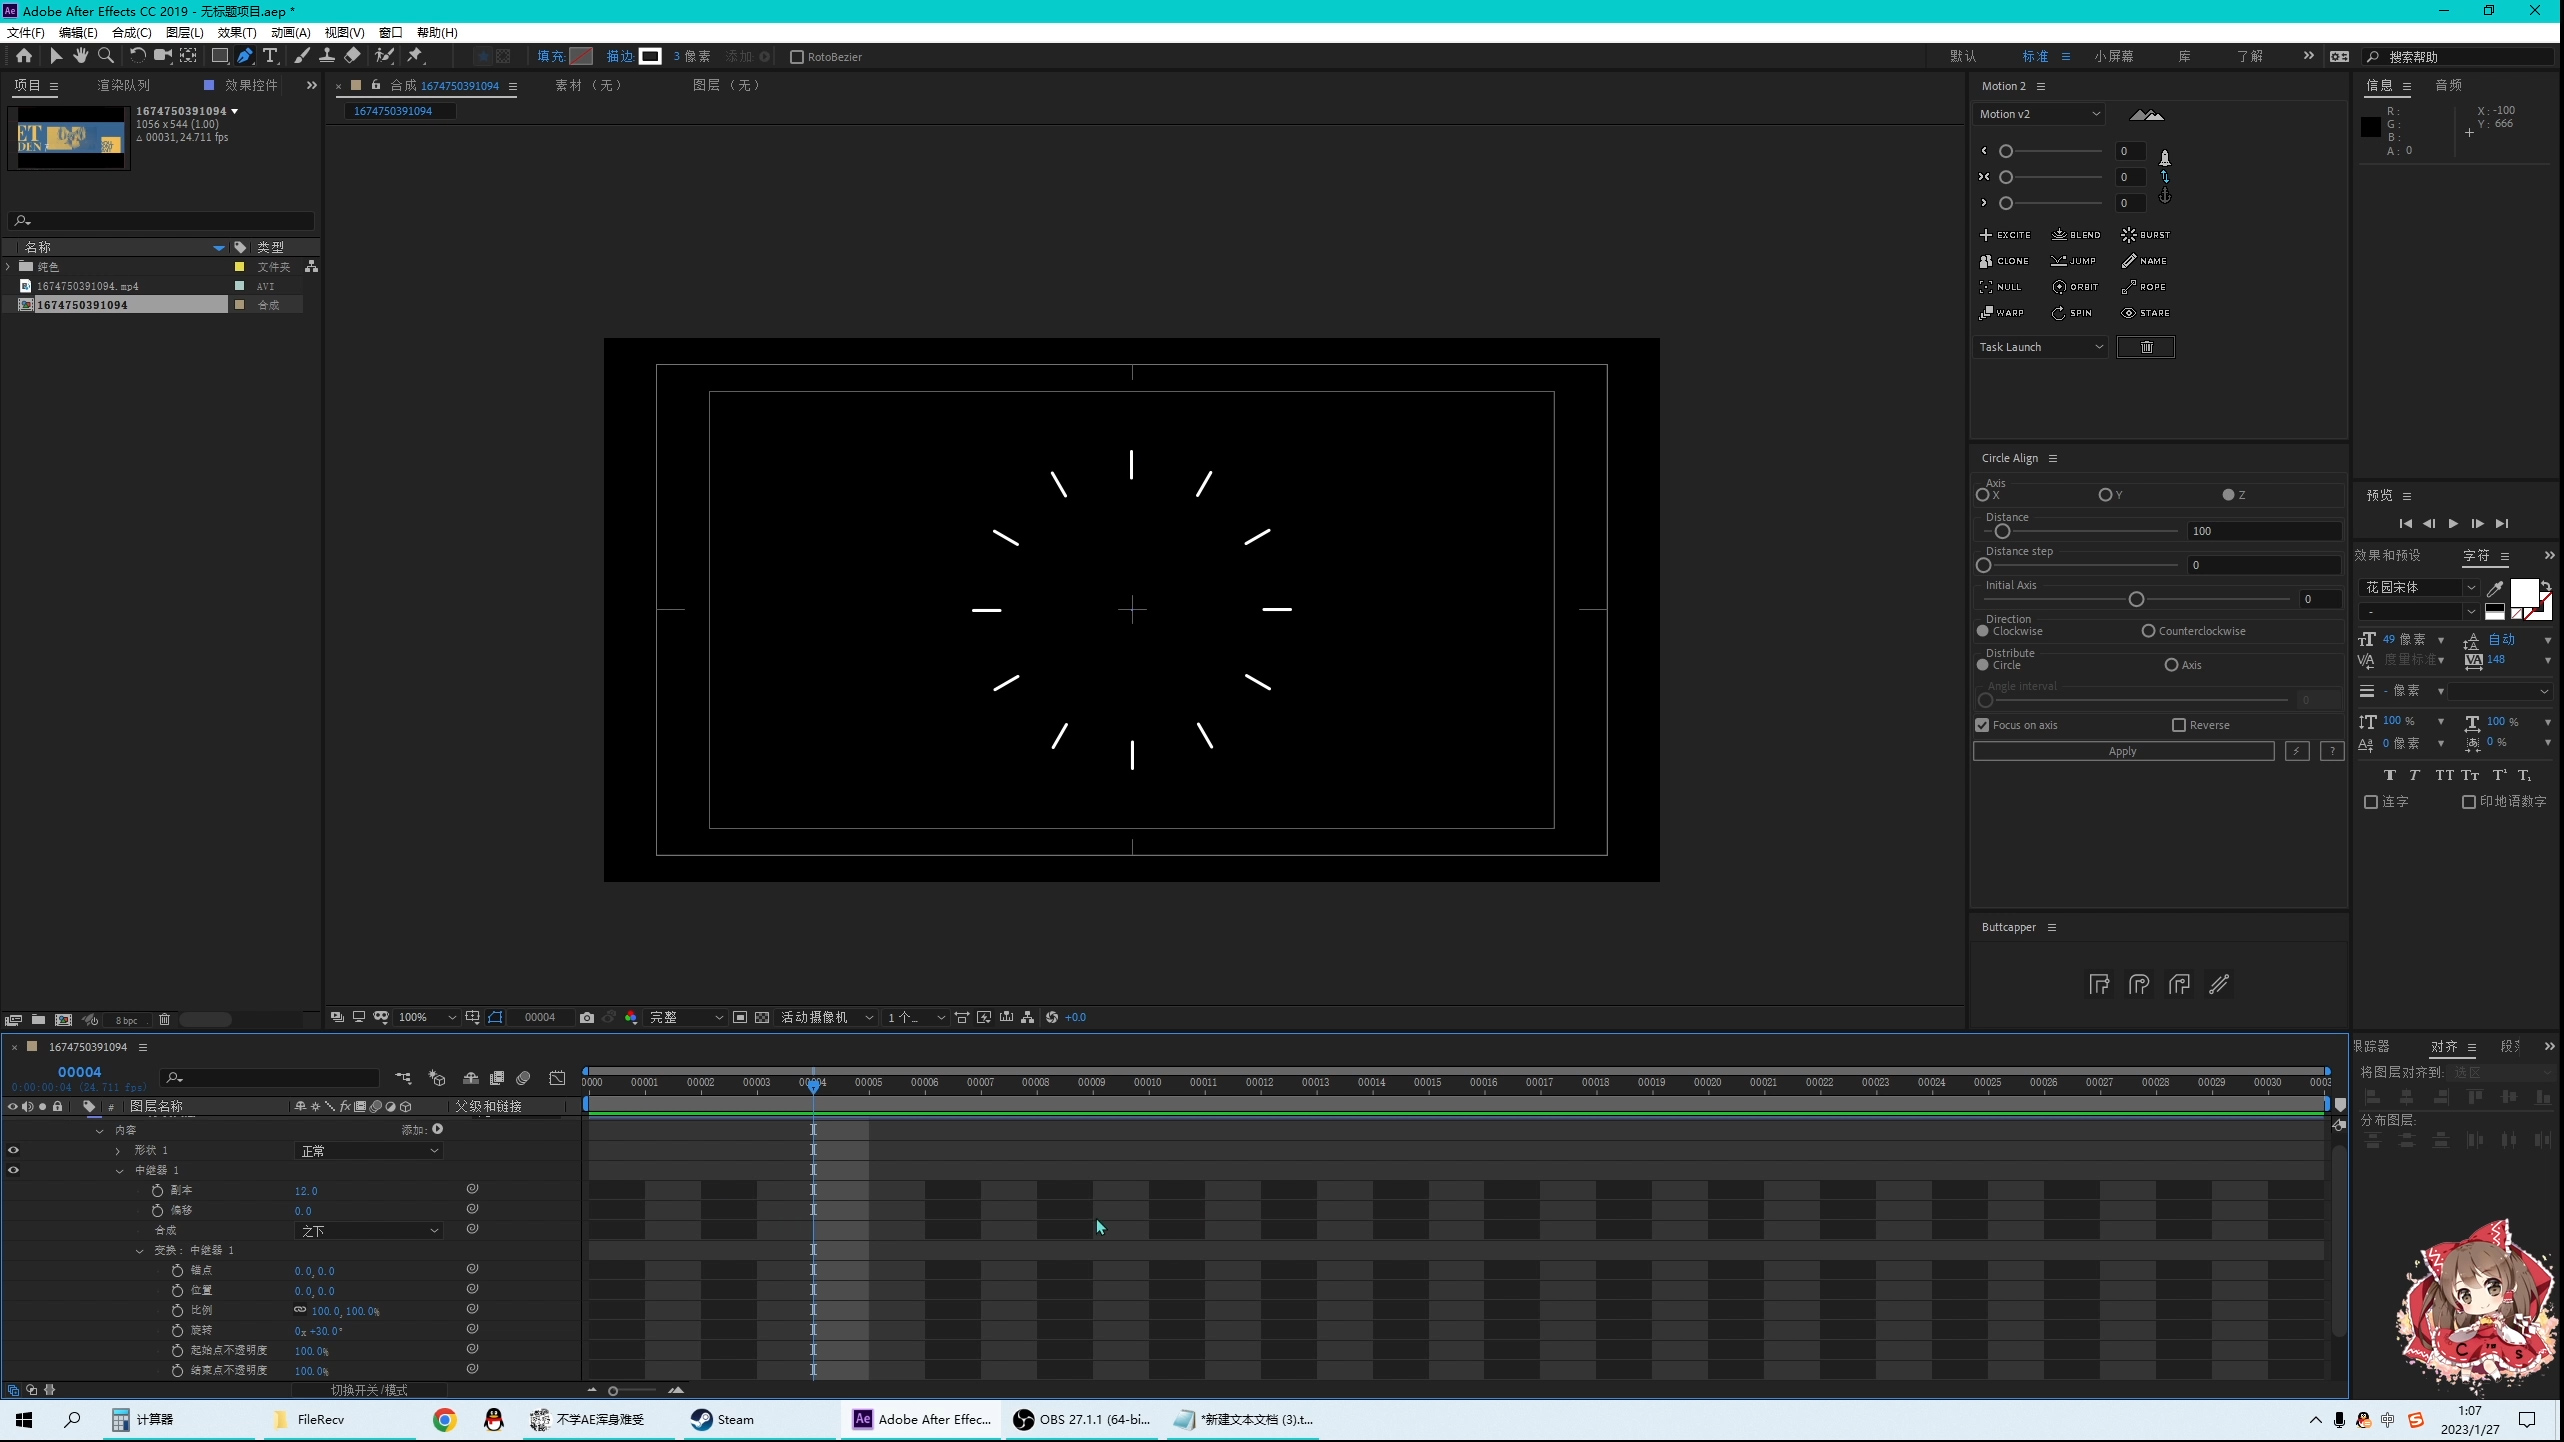Collapse the 中继器 1 property group
The width and height of the screenshot is (2564, 1442).
119,1170
